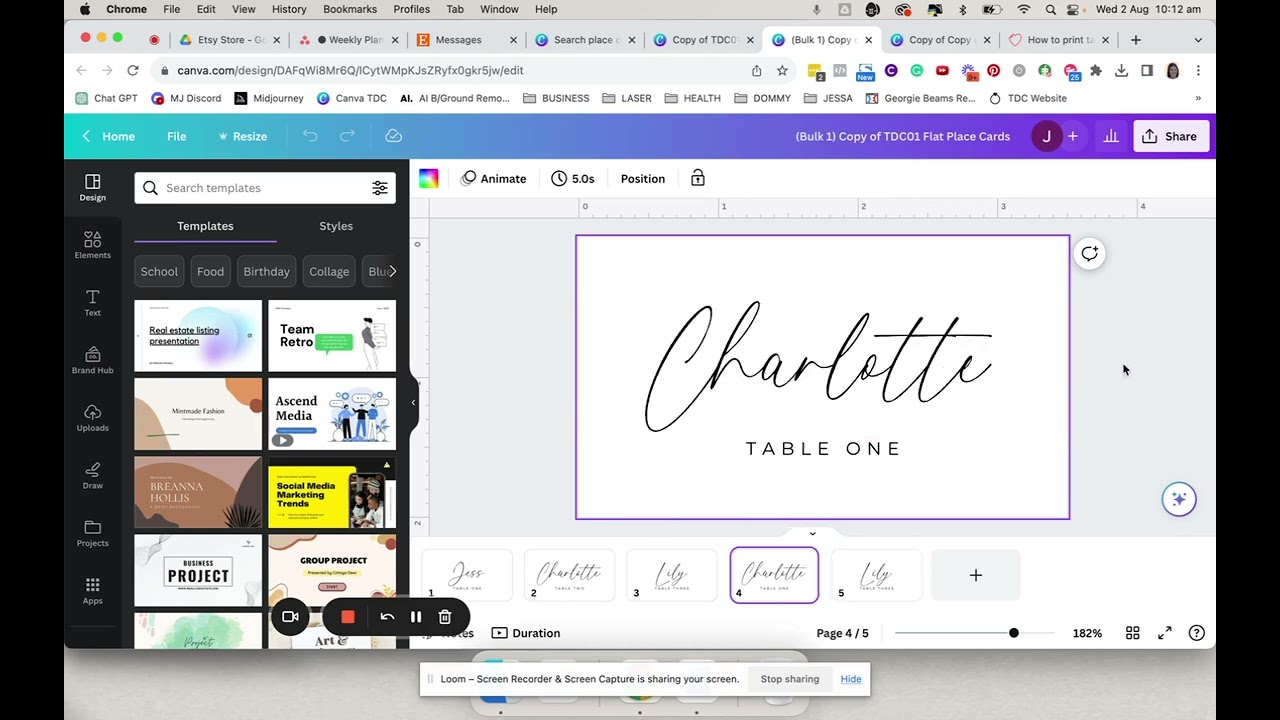Viewport: 1280px width, 720px height.
Task: Redo the action in Canva
Action: click(x=347, y=136)
